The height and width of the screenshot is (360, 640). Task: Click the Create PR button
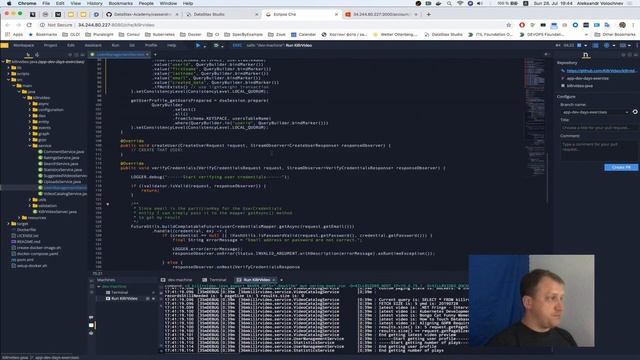[621, 167]
